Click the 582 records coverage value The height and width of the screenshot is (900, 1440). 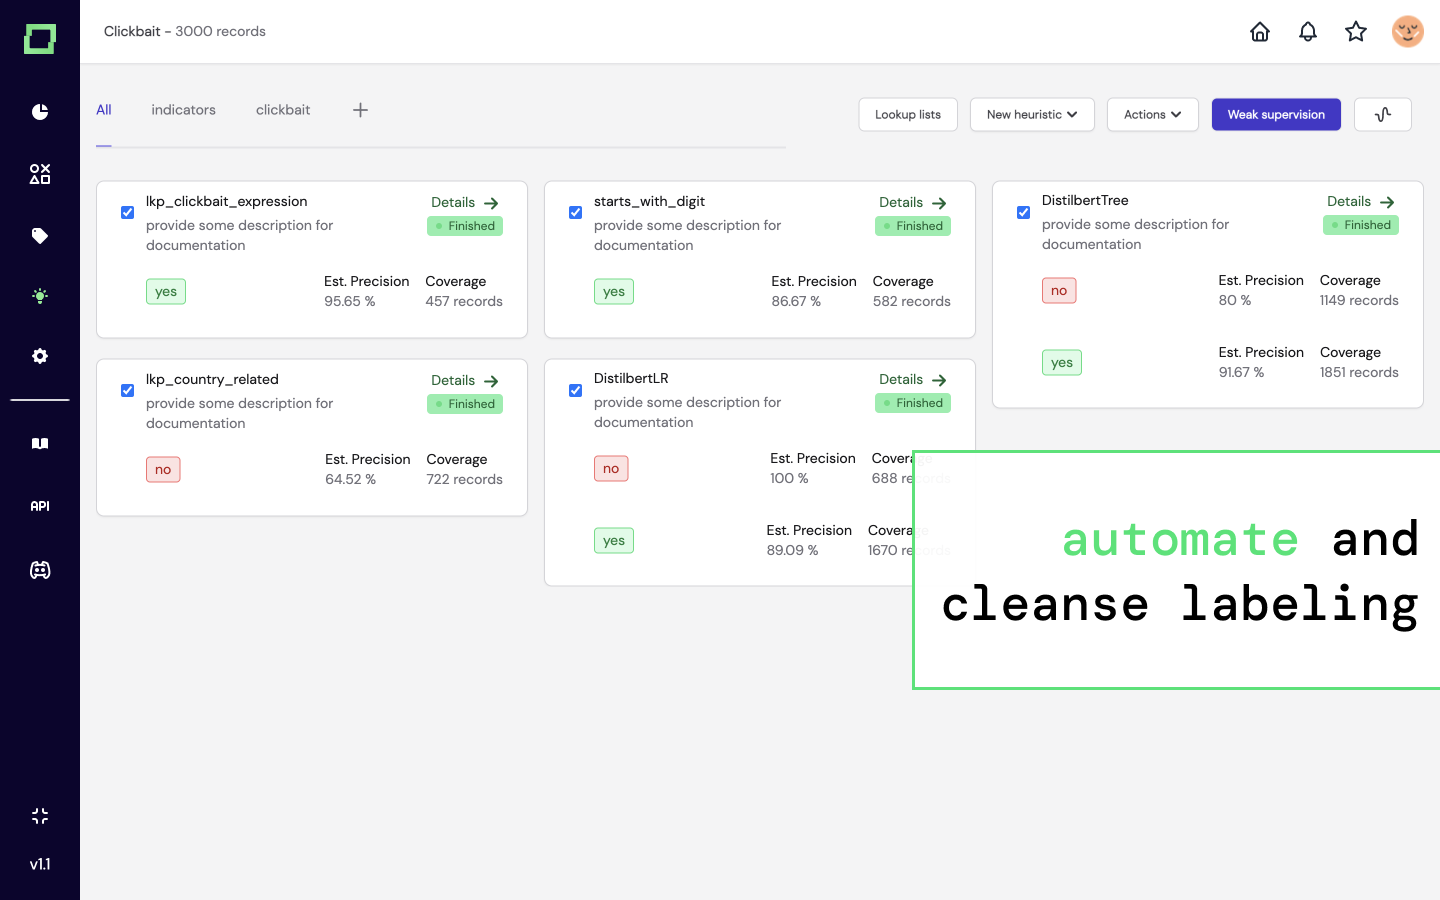click(x=912, y=301)
